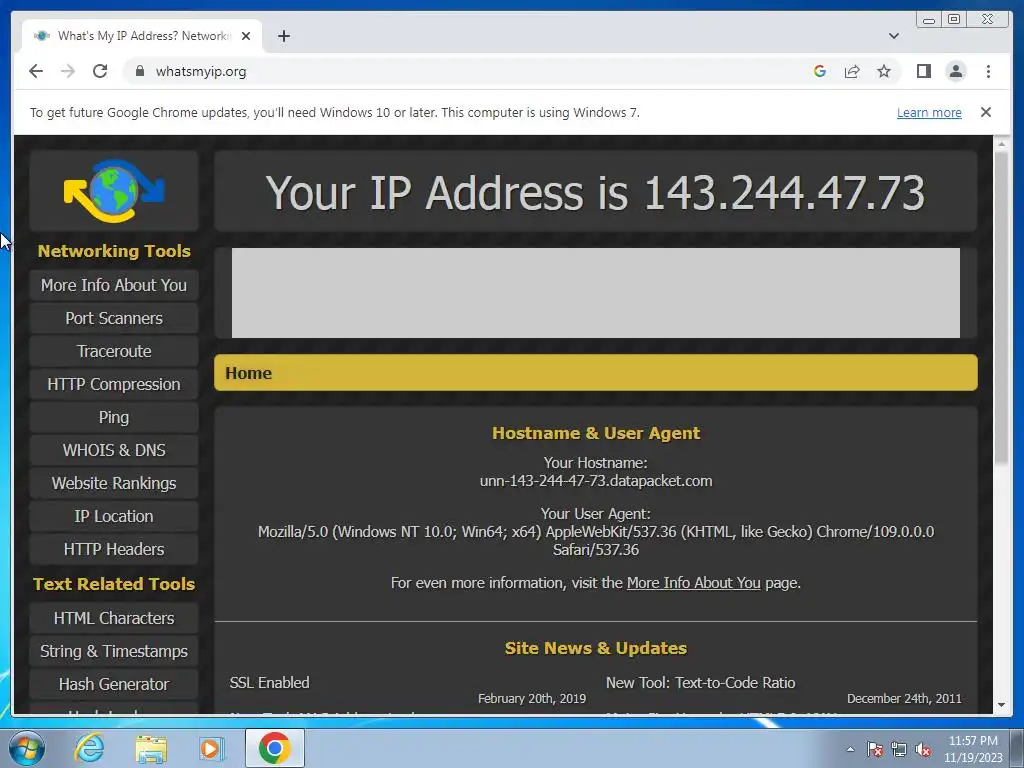Viewport: 1024px width, 768px height.
Task: Click the page vertical scrollbar thumb
Action: pos(1001,307)
